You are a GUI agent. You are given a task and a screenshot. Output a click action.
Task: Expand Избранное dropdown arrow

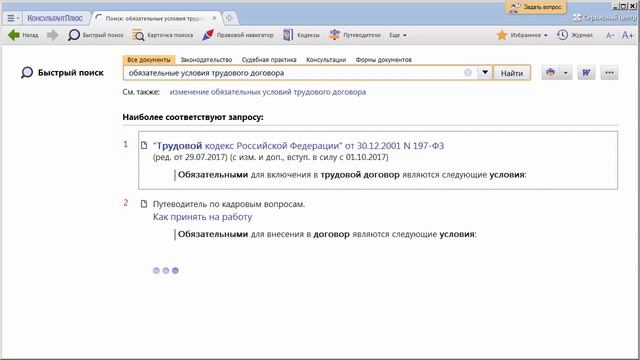(546, 36)
